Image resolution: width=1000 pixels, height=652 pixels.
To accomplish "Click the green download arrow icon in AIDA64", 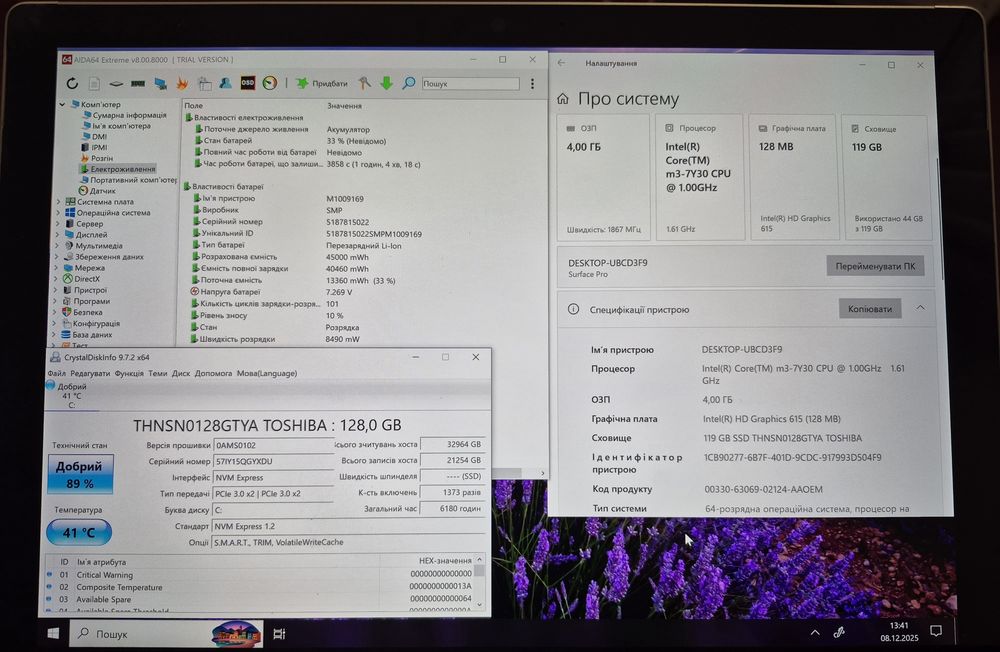I will pos(386,83).
